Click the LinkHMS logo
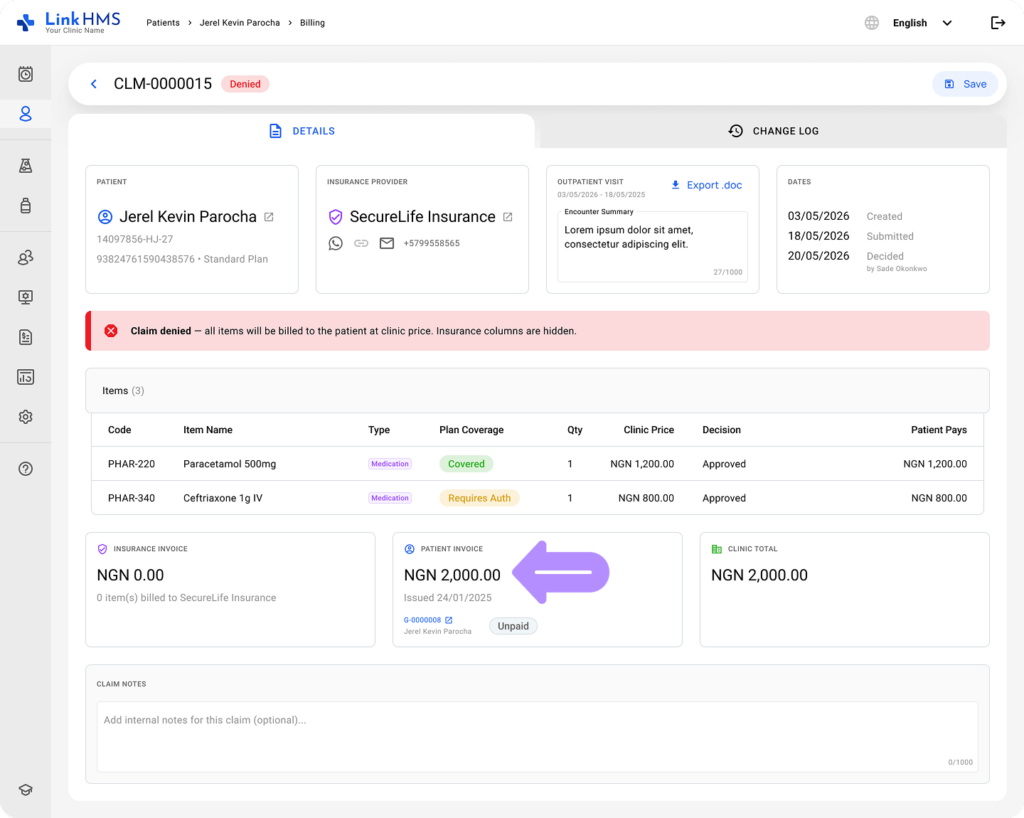 pyautogui.click(x=68, y=22)
